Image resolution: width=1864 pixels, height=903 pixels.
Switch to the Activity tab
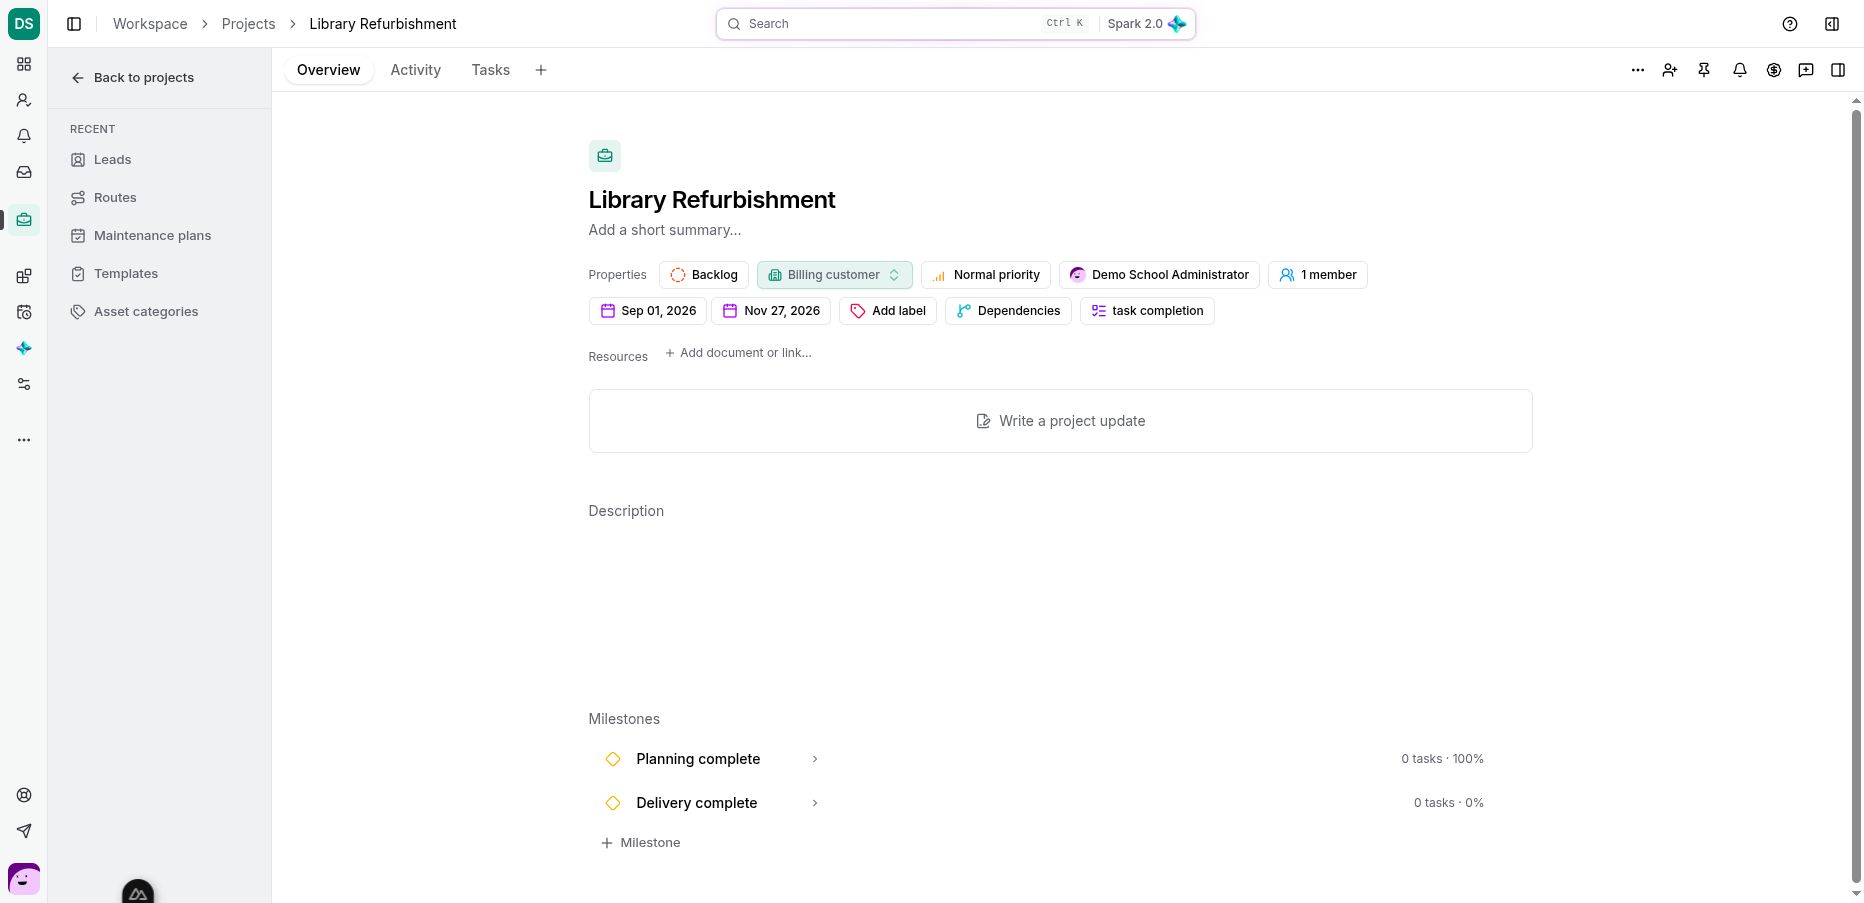point(416,70)
